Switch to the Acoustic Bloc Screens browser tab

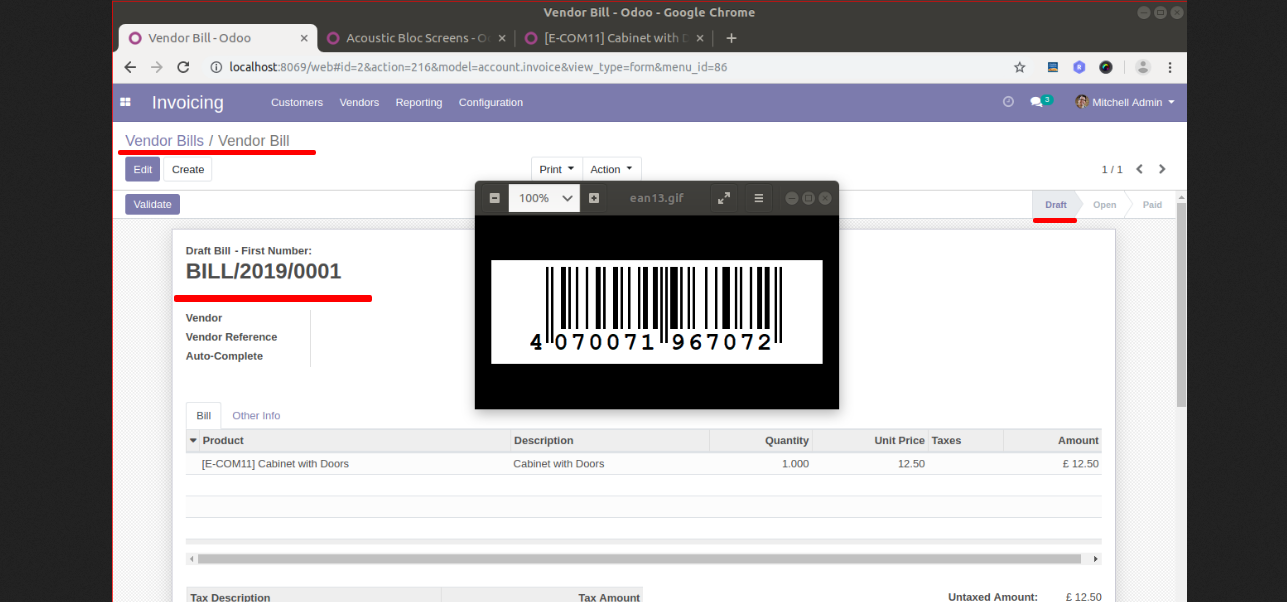click(417, 38)
